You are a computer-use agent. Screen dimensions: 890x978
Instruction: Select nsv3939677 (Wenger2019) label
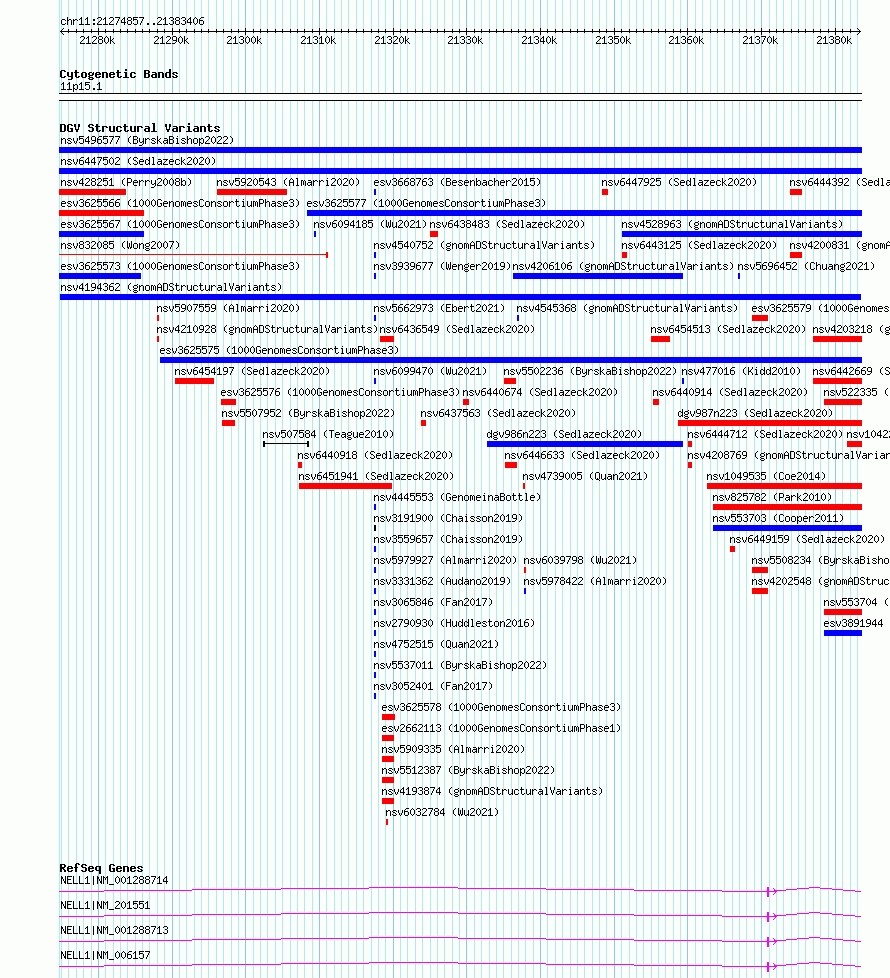[x=442, y=267]
